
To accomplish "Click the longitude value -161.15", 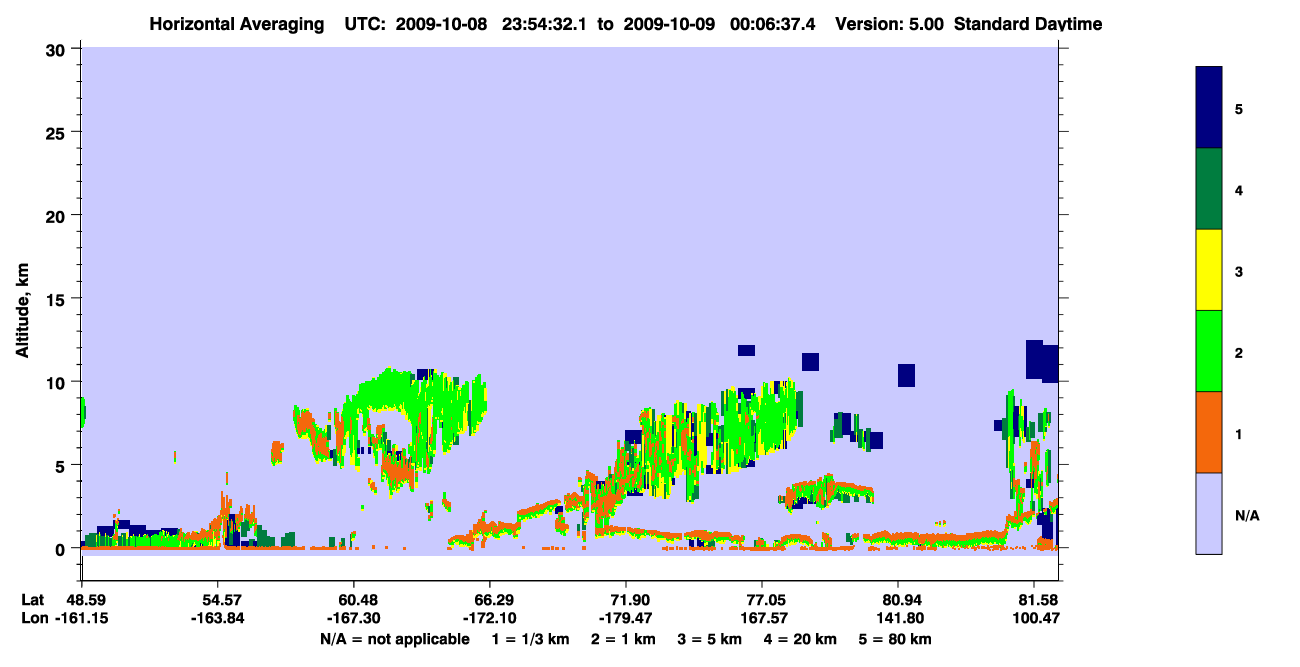I will 82,619.
